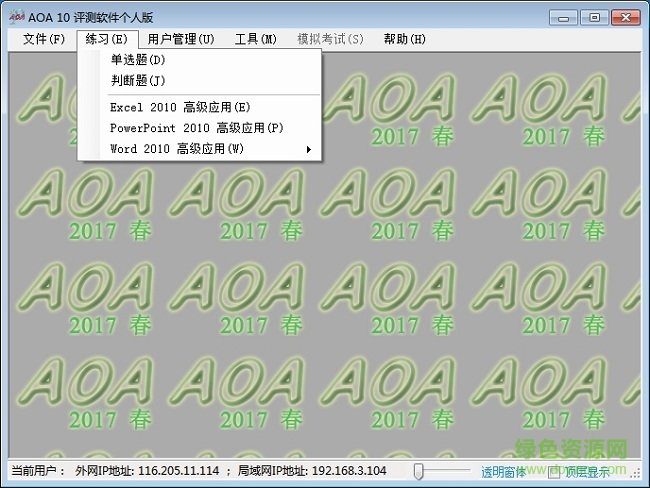Expand Word 2010 submenu arrow
The width and height of the screenshot is (650, 488).
309,149
